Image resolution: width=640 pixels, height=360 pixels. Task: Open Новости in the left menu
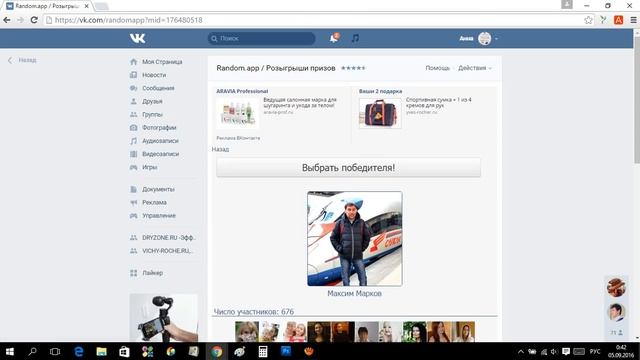(x=154, y=75)
